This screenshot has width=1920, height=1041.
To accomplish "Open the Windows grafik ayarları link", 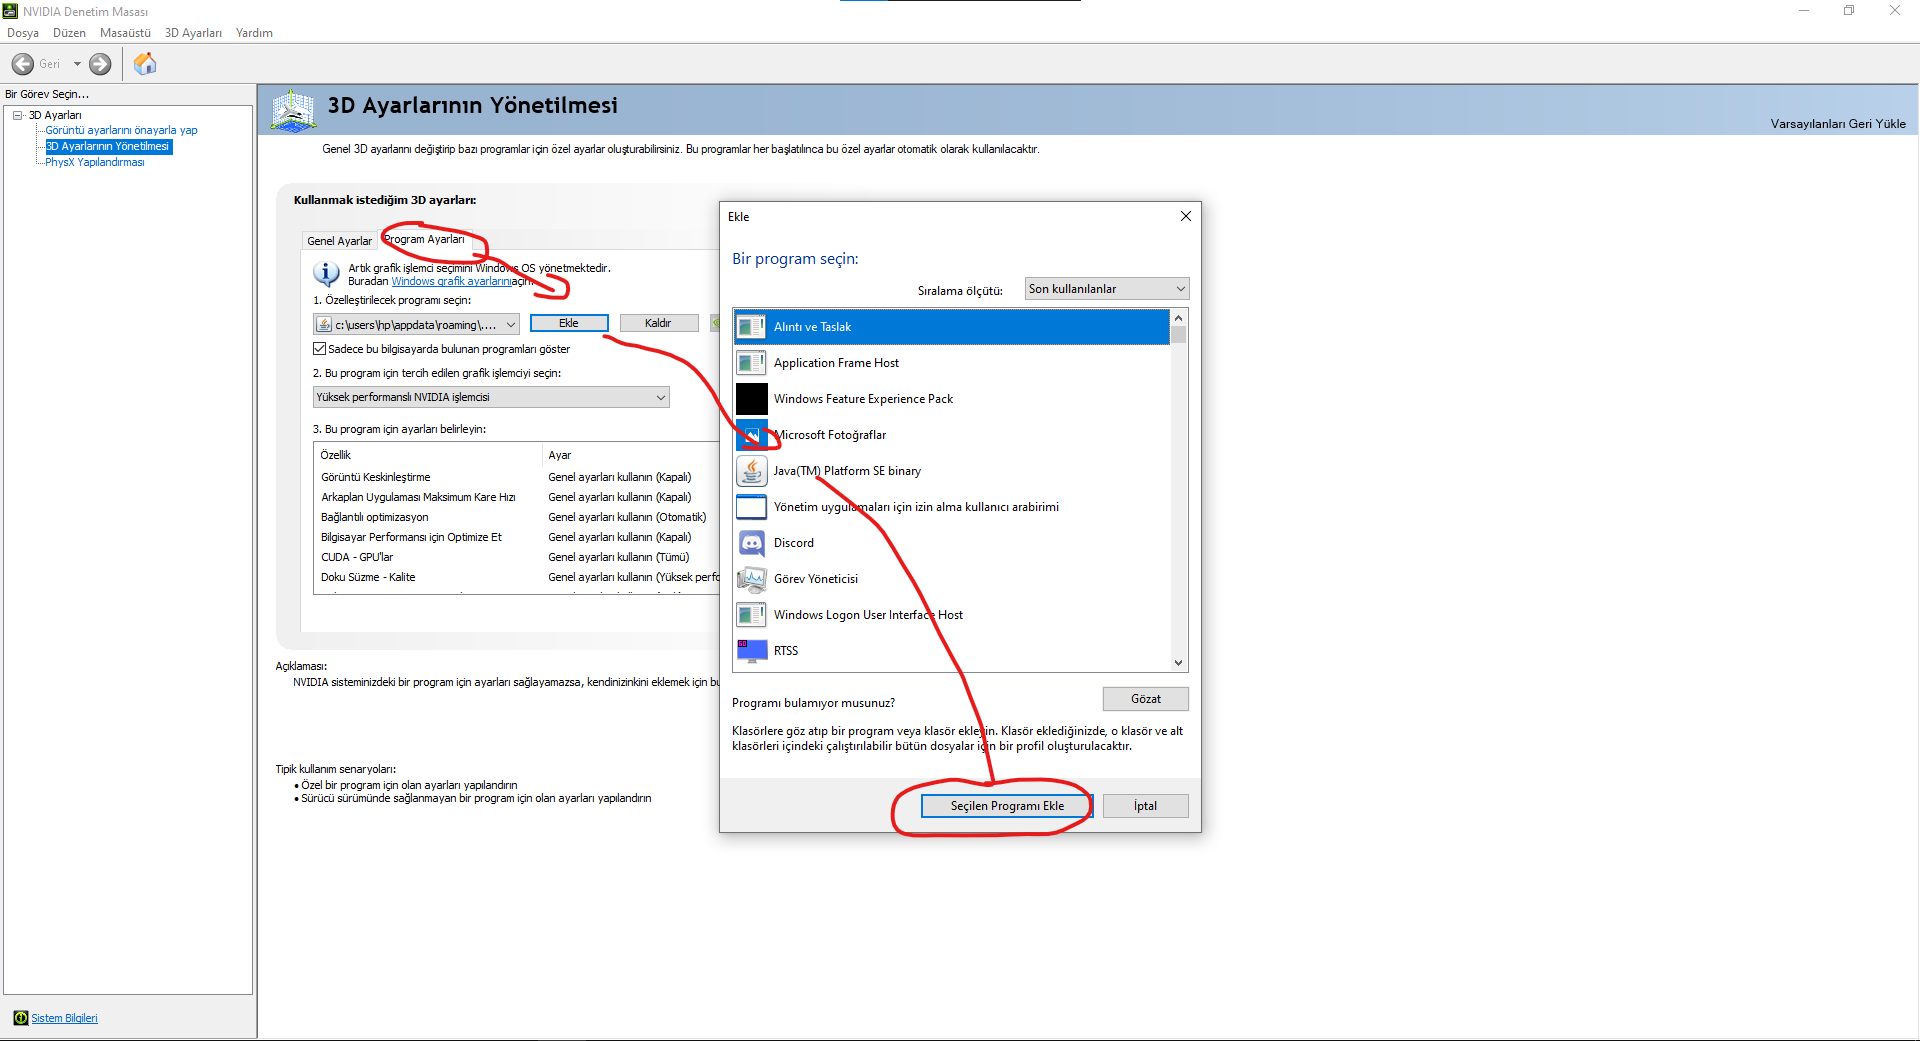I will click(x=451, y=282).
